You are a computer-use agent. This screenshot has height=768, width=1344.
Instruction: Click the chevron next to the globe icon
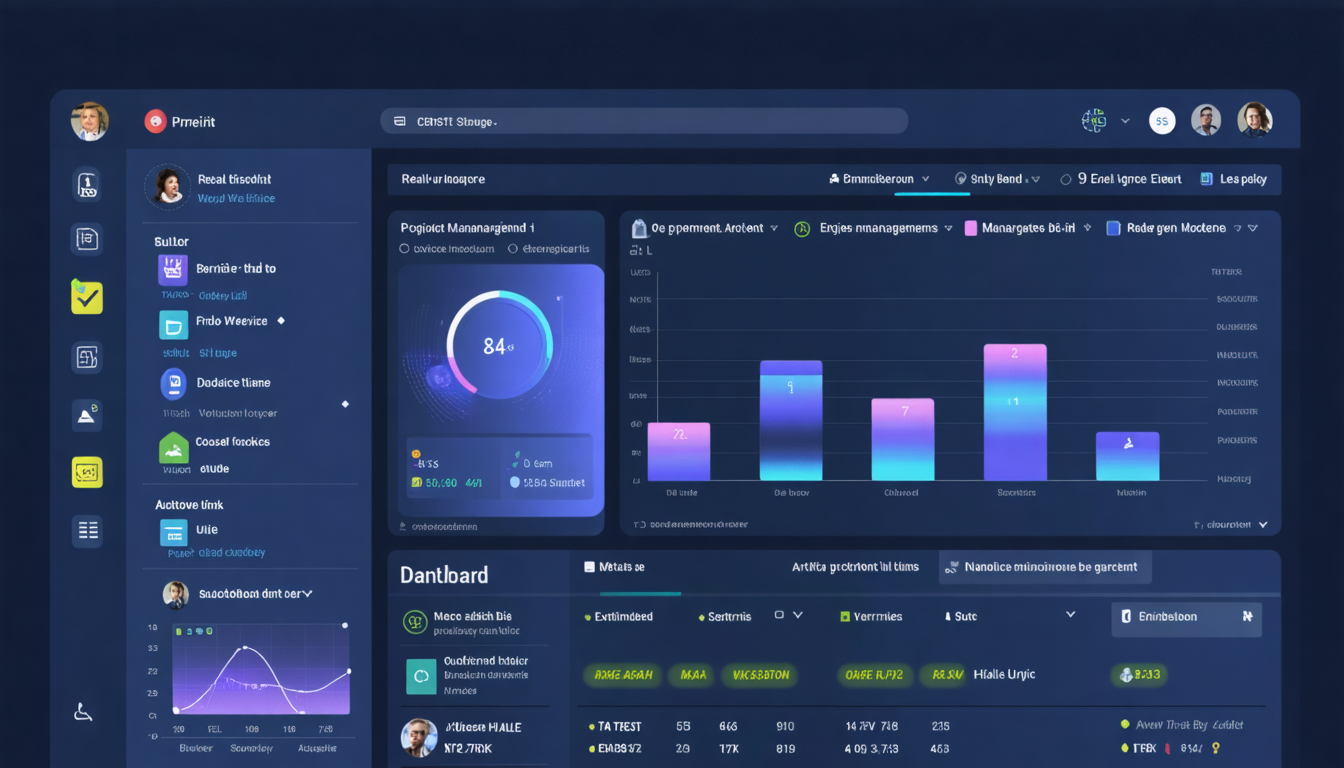[x=1125, y=121]
